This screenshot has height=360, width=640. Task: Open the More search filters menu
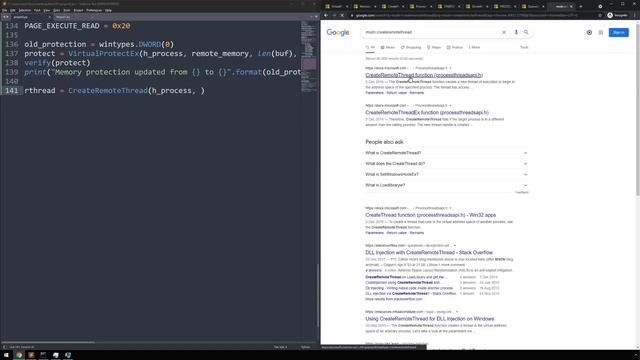(474, 48)
